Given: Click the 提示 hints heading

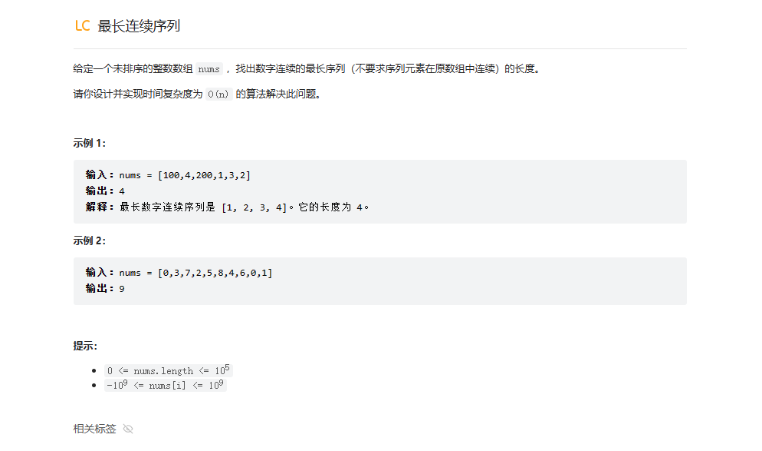Looking at the screenshot, I should pyautogui.click(x=85, y=346).
